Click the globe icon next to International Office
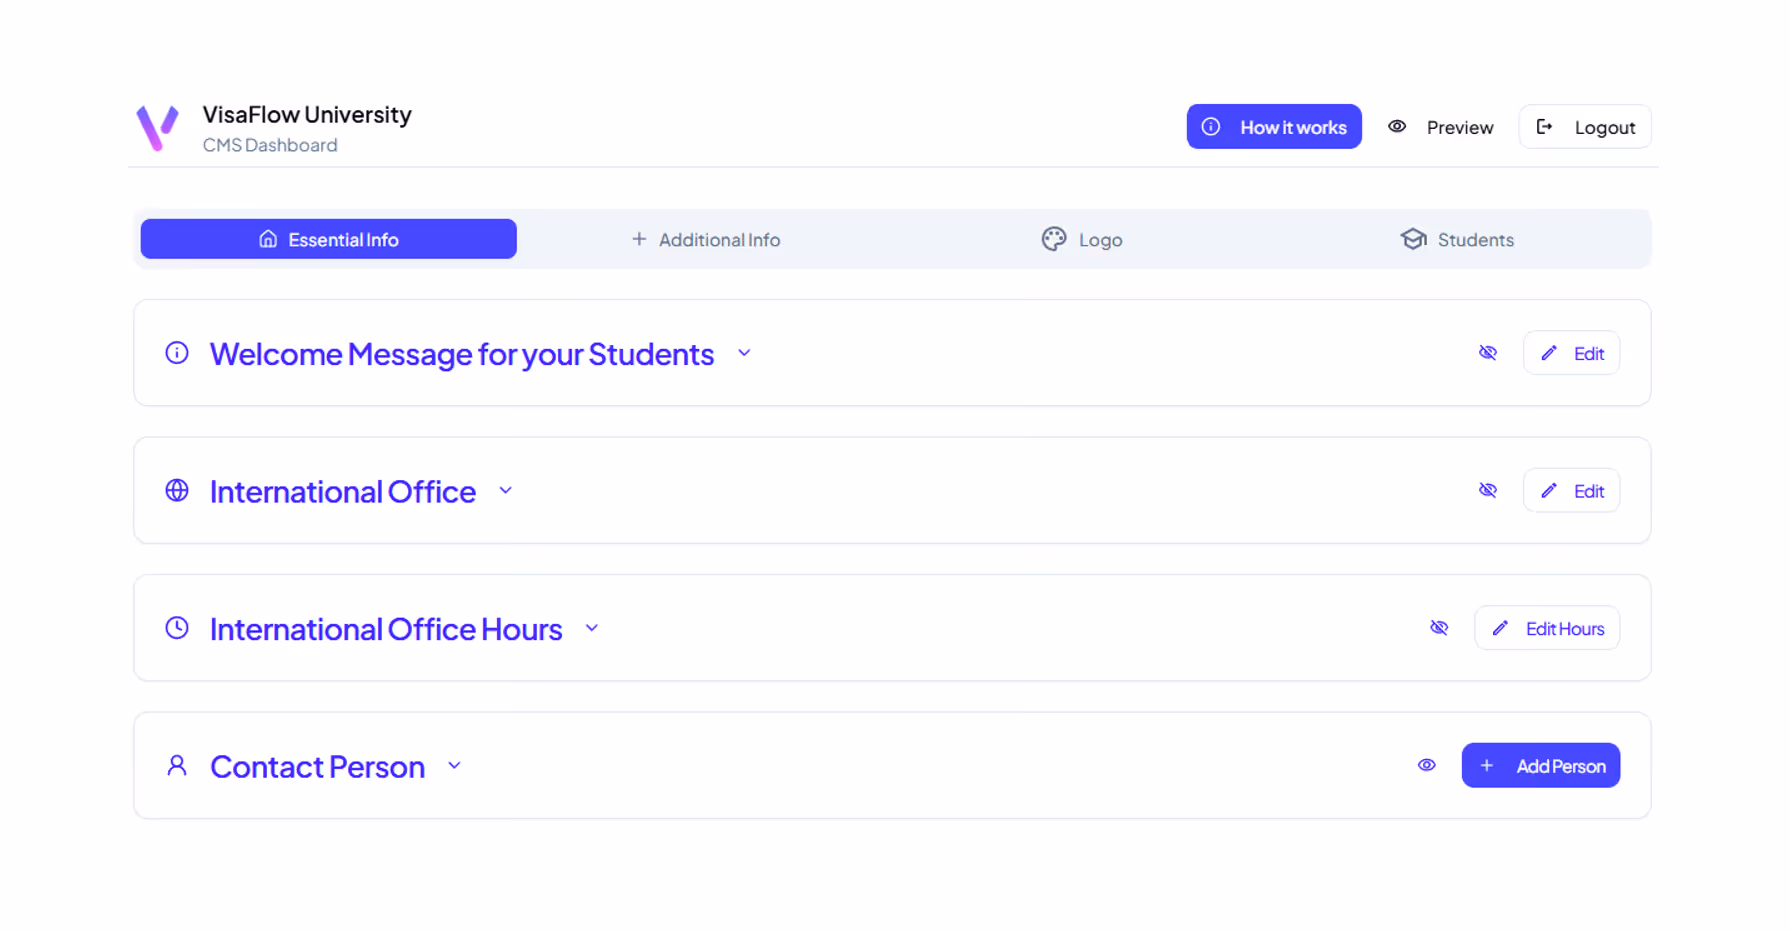The height and width of the screenshot is (931, 1790). pos(177,490)
